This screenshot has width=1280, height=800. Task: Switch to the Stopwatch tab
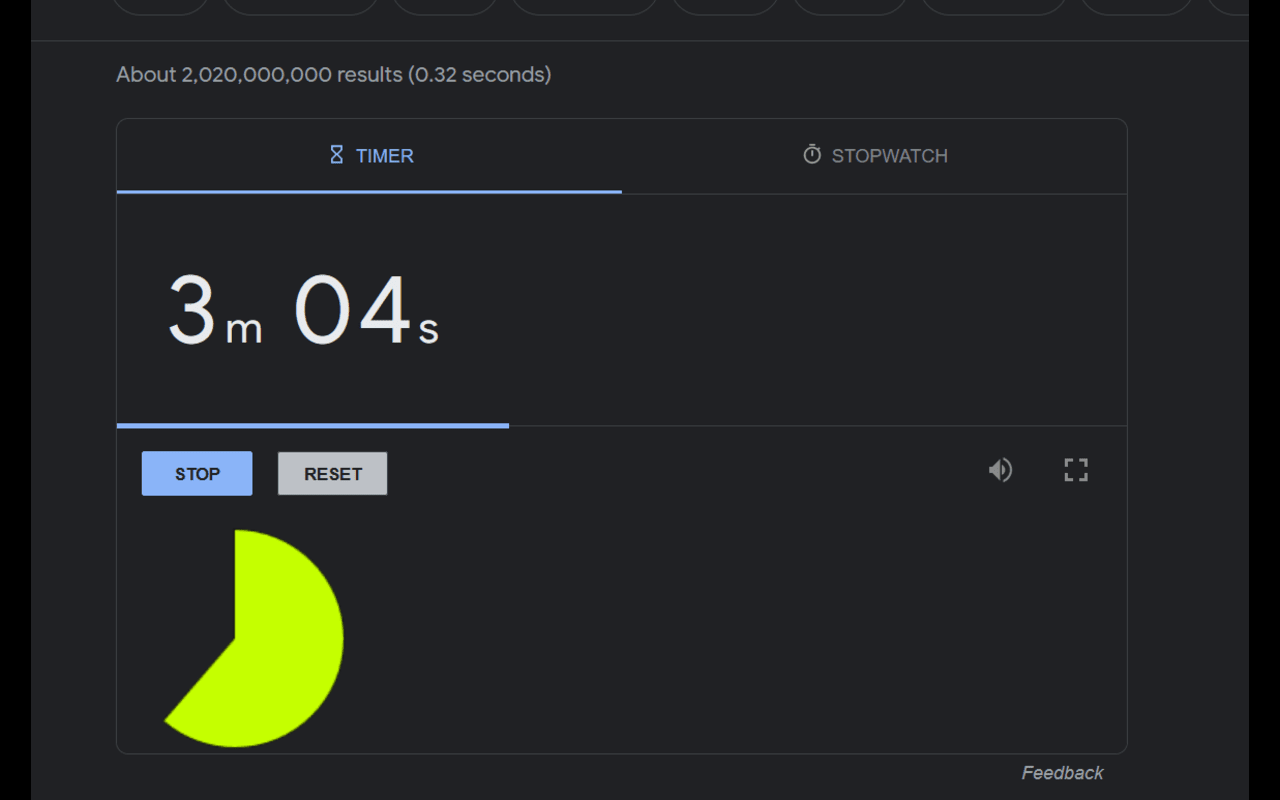point(874,156)
